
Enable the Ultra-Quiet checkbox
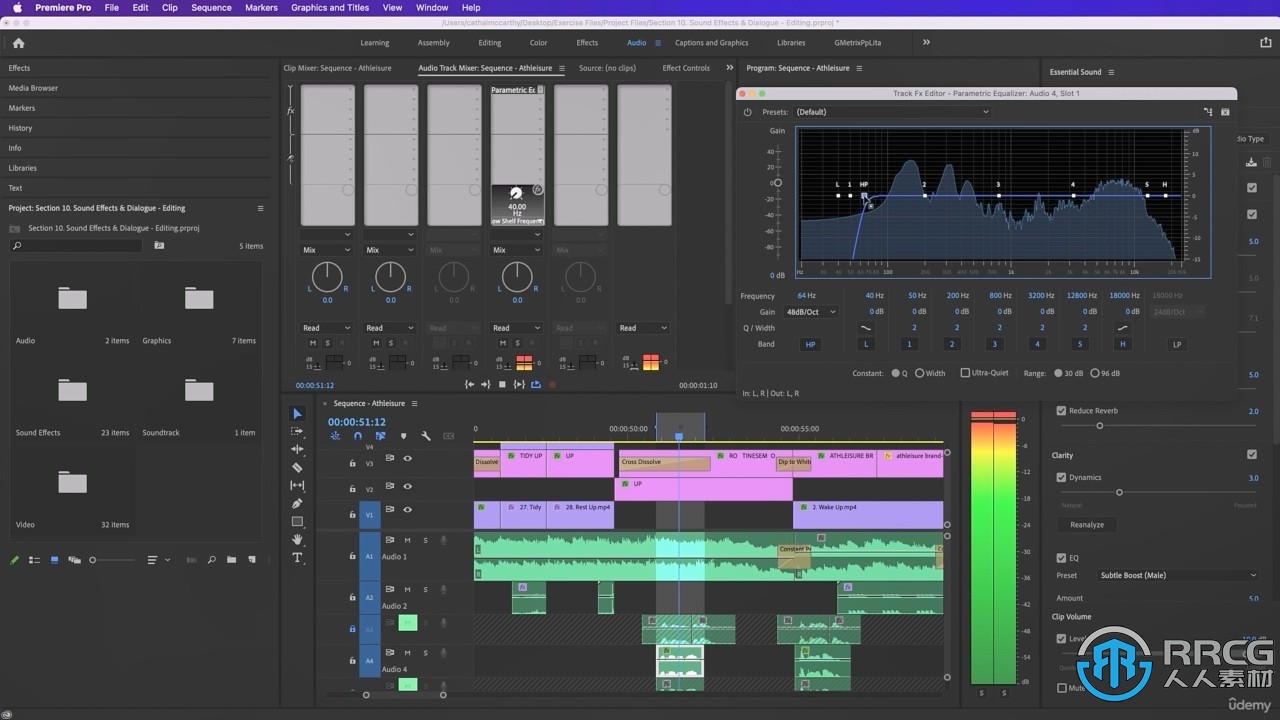pos(965,373)
